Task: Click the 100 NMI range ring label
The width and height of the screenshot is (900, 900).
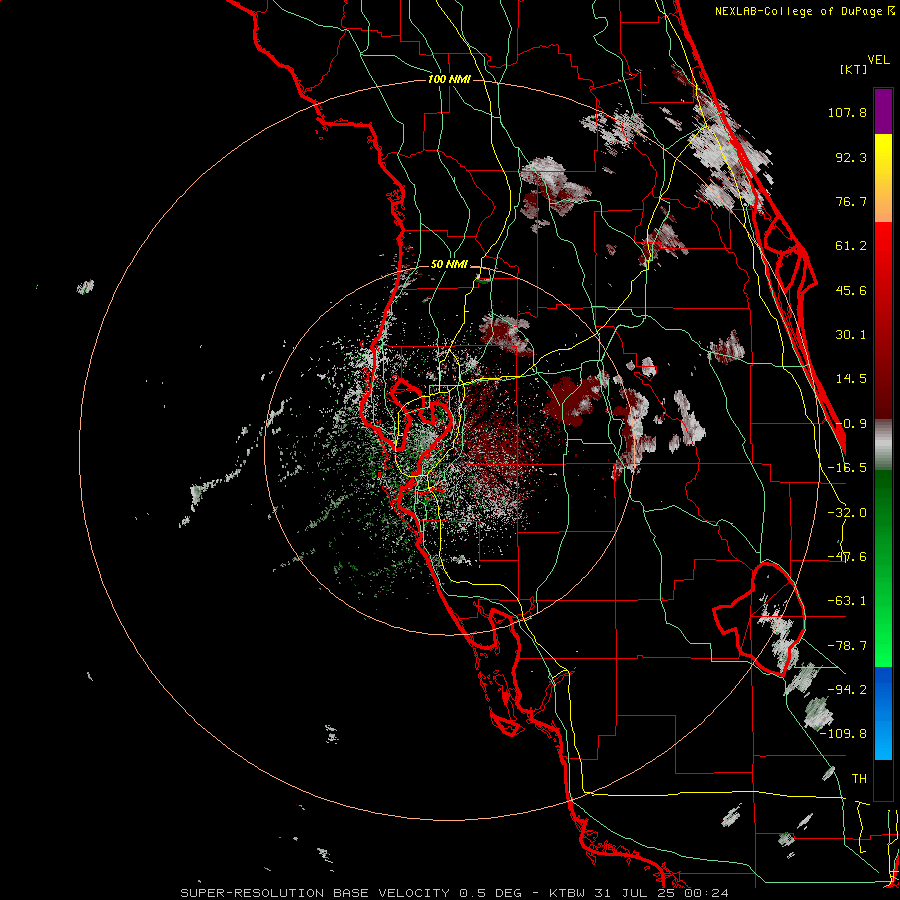Action: pos(449,79)
